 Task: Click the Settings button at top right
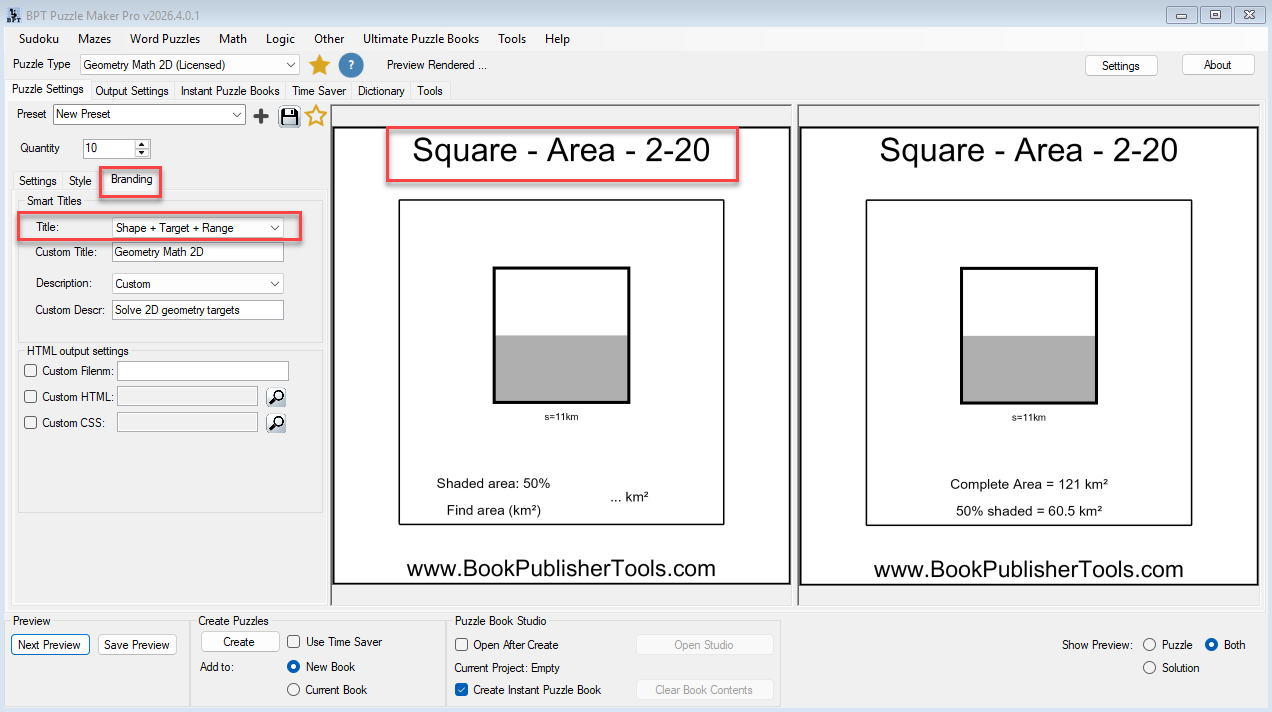tap(1121, 65)
